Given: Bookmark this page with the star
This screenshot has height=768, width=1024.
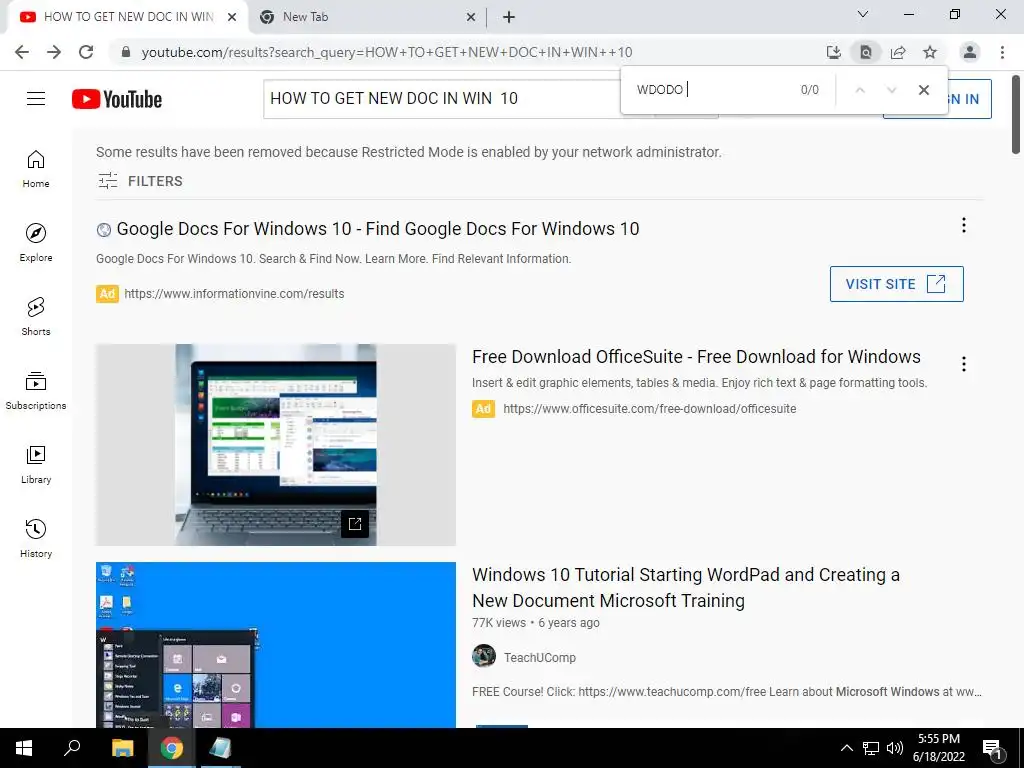Looking at the screenshot, I should pyautogui.click(x=930, y=52).
